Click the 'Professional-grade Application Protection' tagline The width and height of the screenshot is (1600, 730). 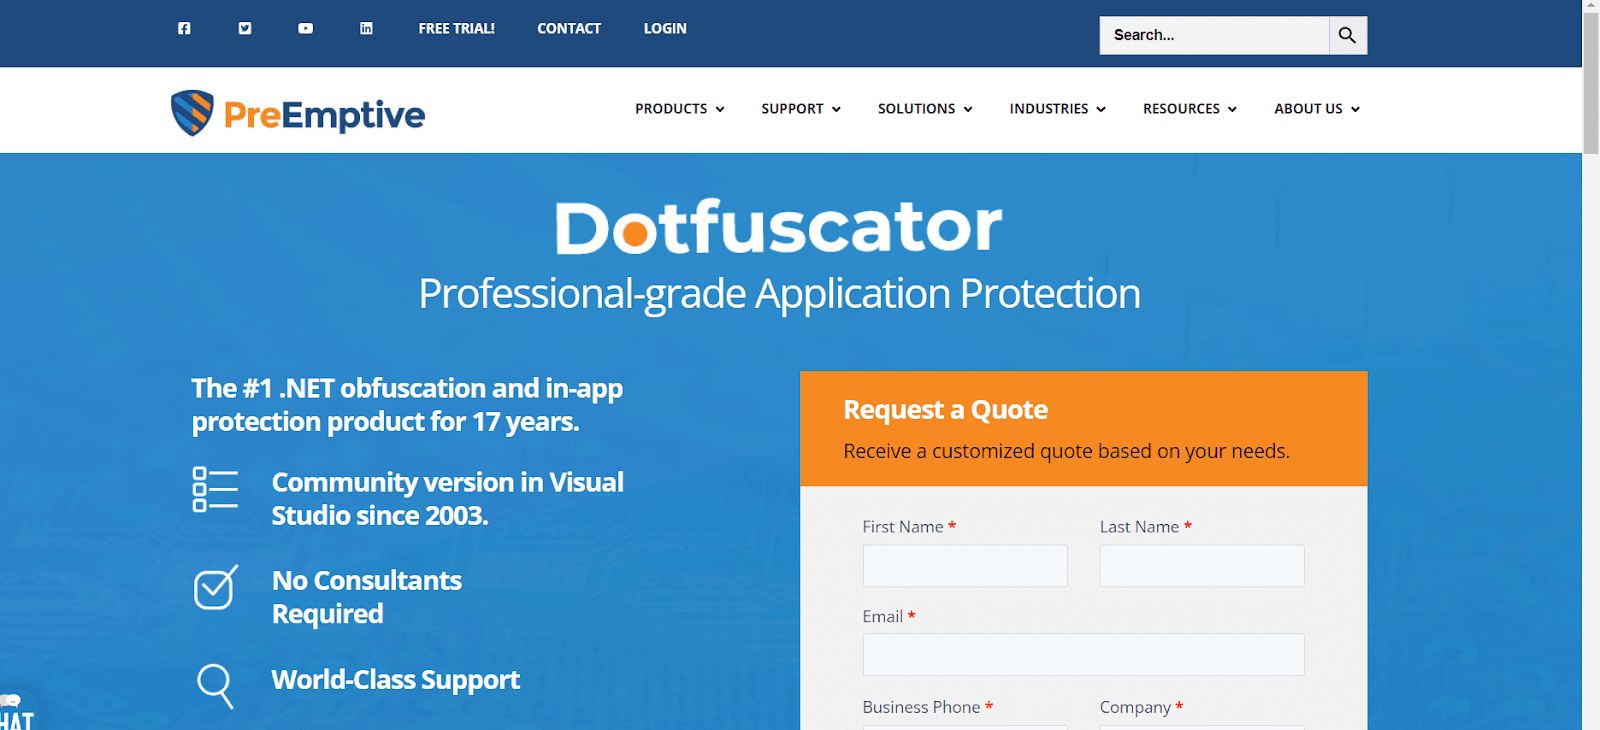779,294
